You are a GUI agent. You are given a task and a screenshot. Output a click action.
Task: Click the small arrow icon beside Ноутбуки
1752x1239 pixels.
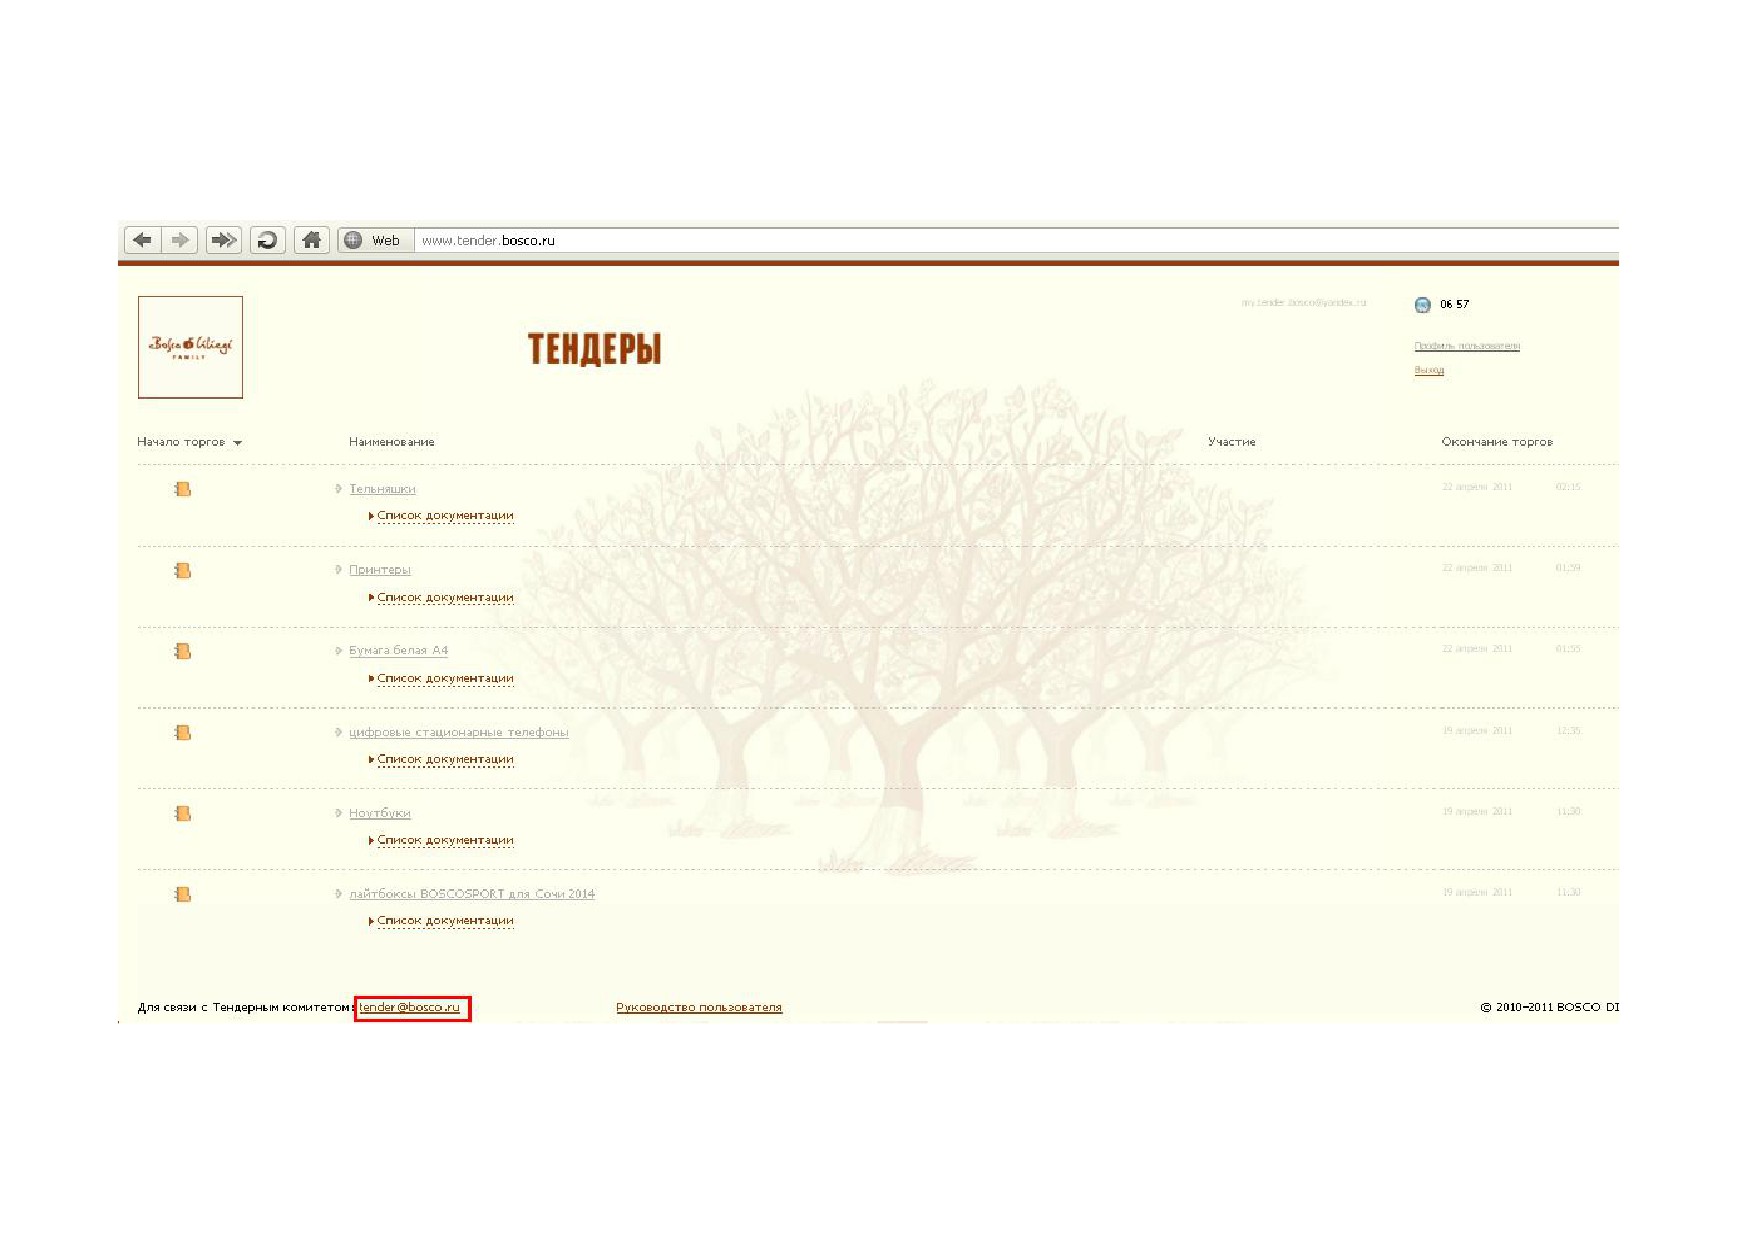point(338,813)
